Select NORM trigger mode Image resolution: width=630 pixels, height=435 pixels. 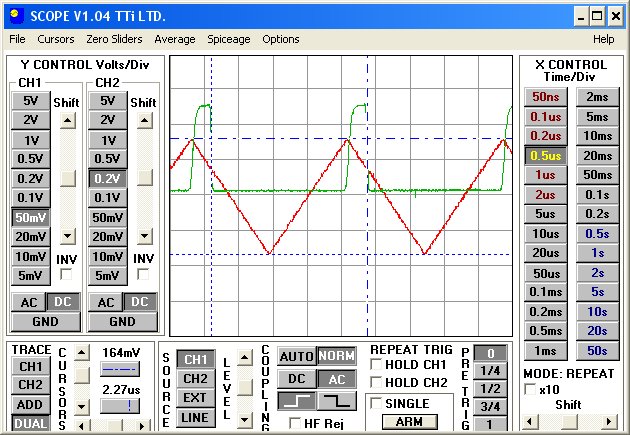337,356
